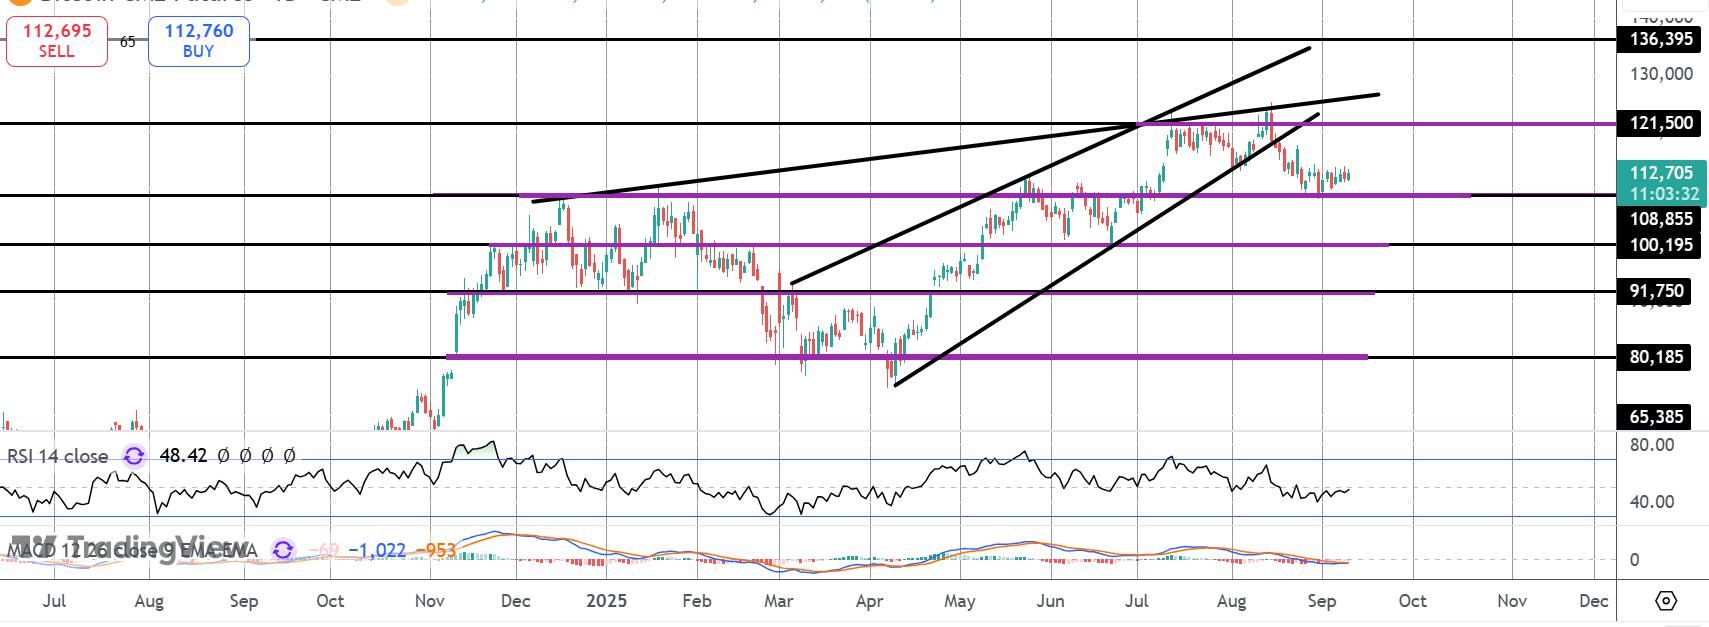Click the MACD scale value 0

tap(1635, 560)
